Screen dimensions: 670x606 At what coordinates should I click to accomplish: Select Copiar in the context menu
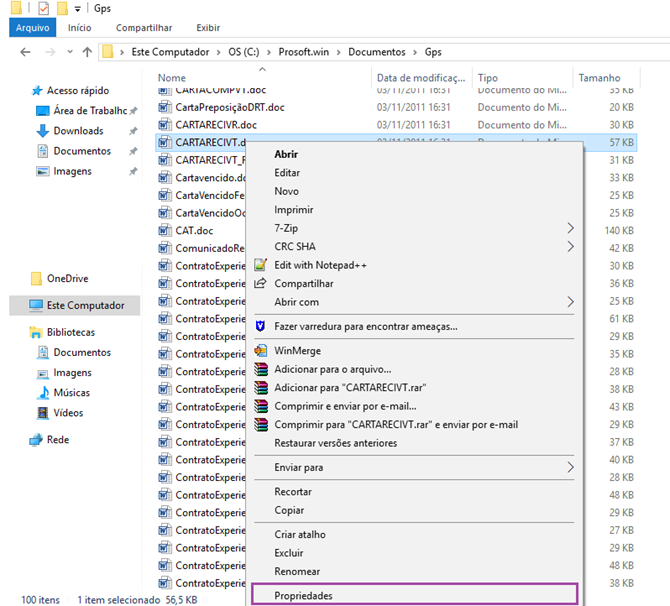[289, 510]
